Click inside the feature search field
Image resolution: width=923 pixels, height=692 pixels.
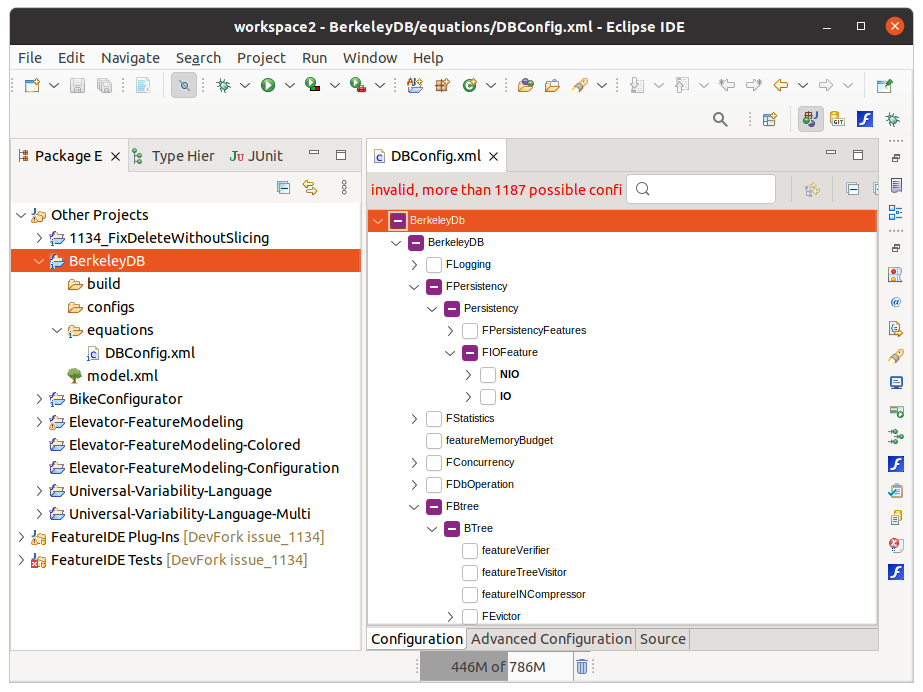(700, 188)
